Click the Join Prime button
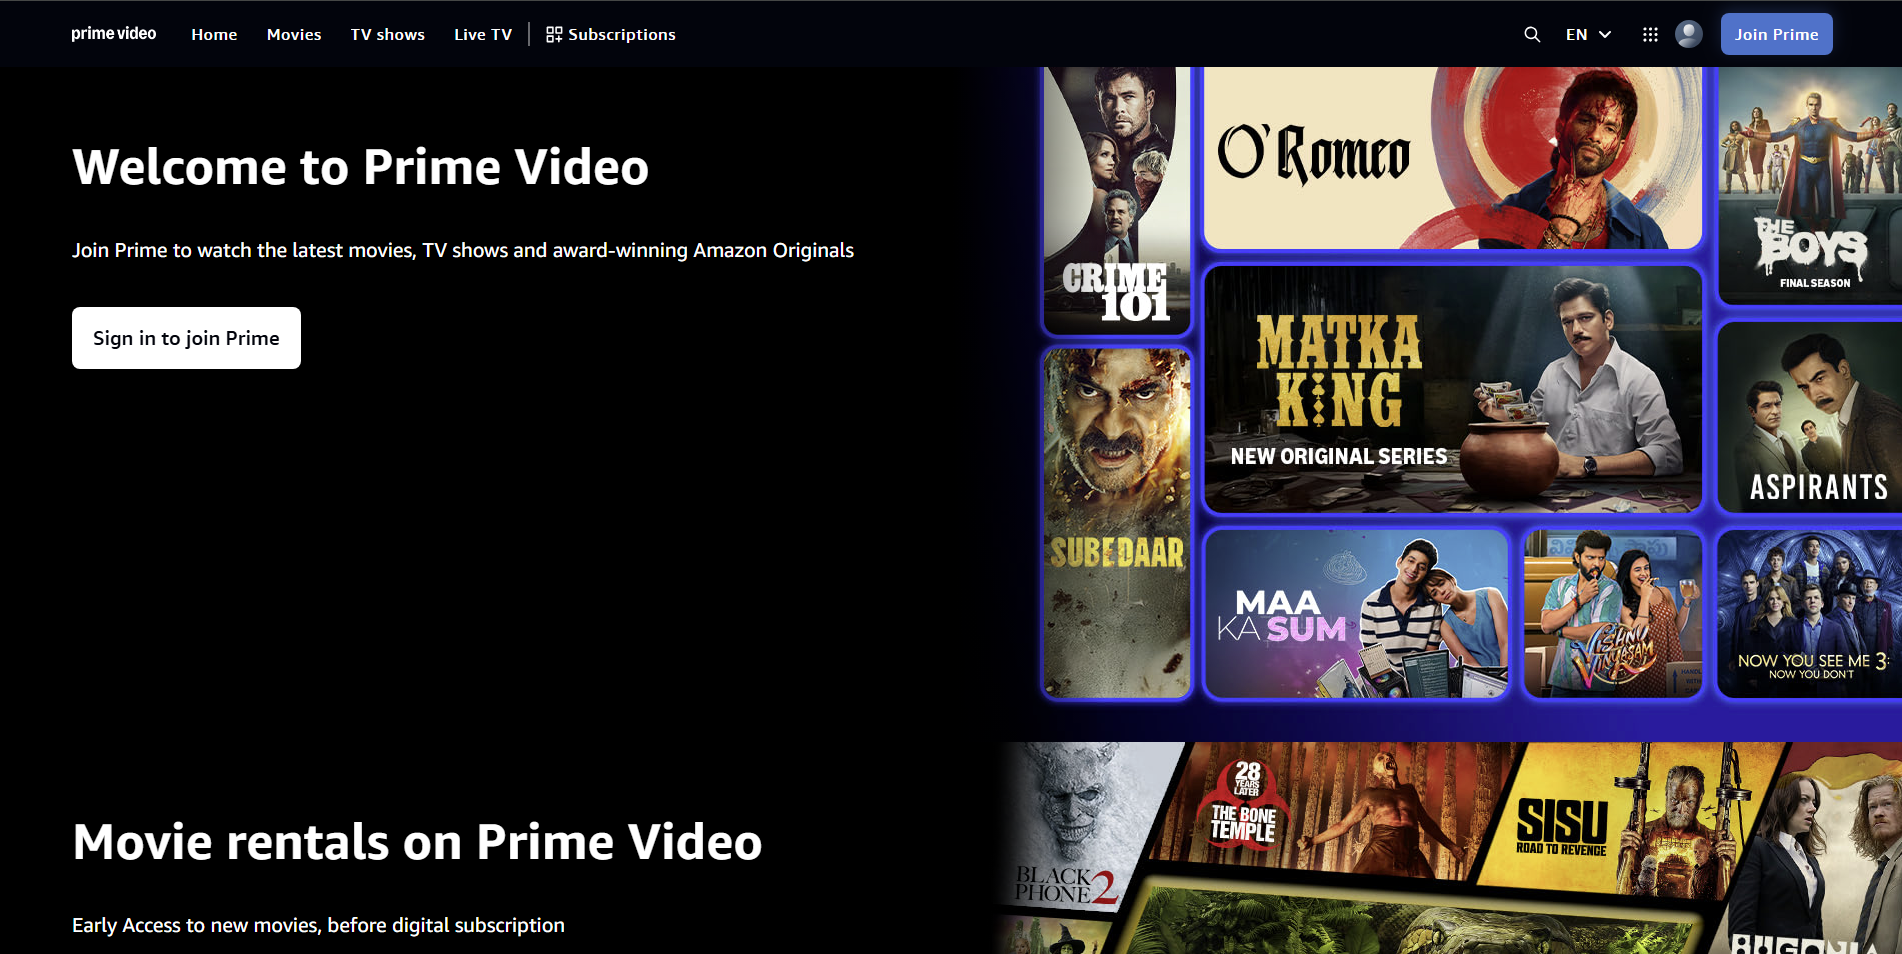The width and height of the screenshot is (1902, 954). [1776, 34]
